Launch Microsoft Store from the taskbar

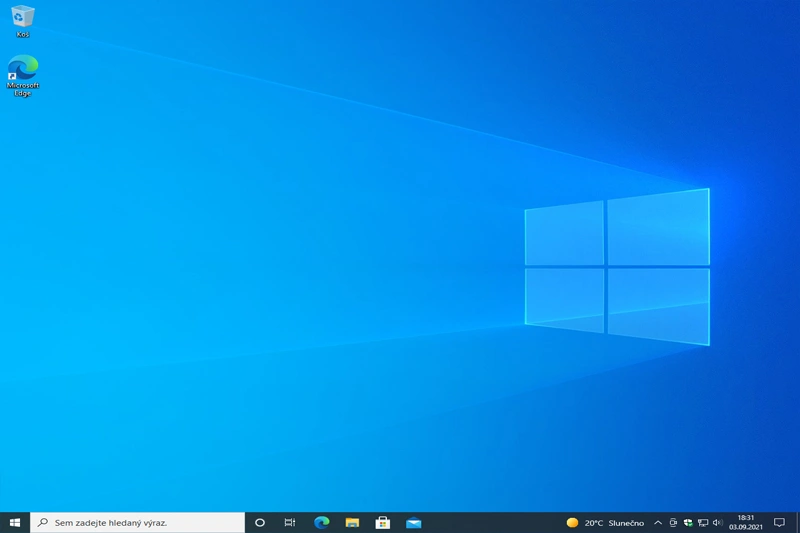coord(382,522)
